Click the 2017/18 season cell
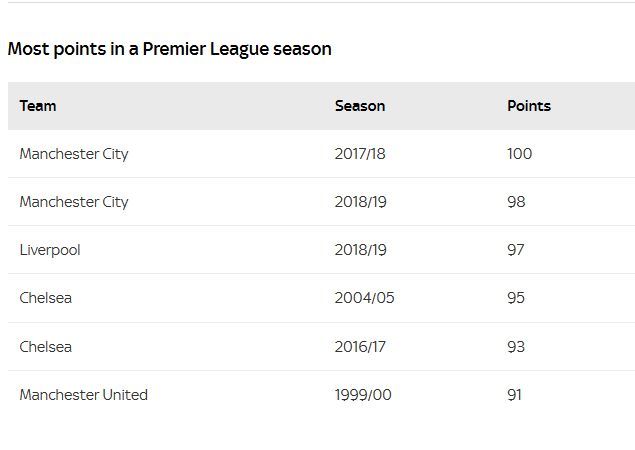 pyautogui.click(x=360, y=154)
